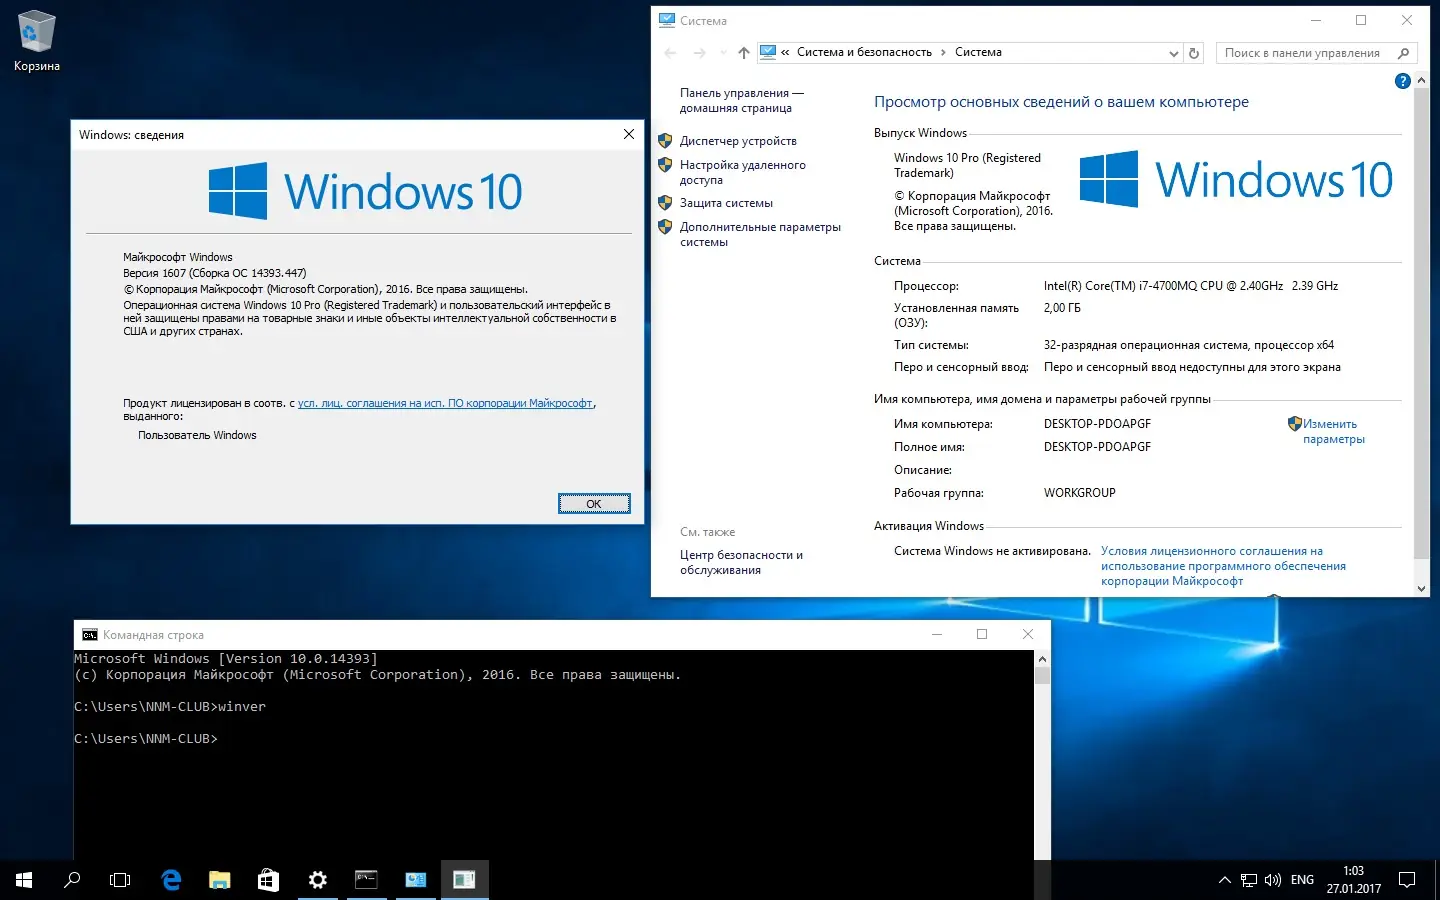
Task: Open license terms link under Активация Windows
Action: click(x=1223, y=566)
